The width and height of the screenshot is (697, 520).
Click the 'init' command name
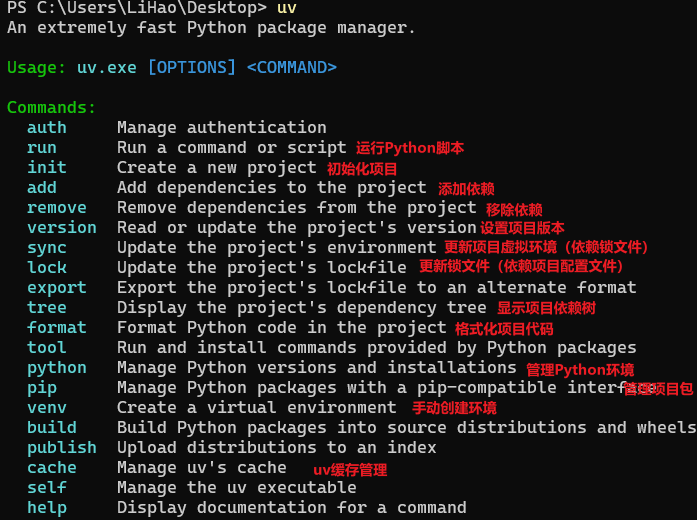click(x=46, y=168)
